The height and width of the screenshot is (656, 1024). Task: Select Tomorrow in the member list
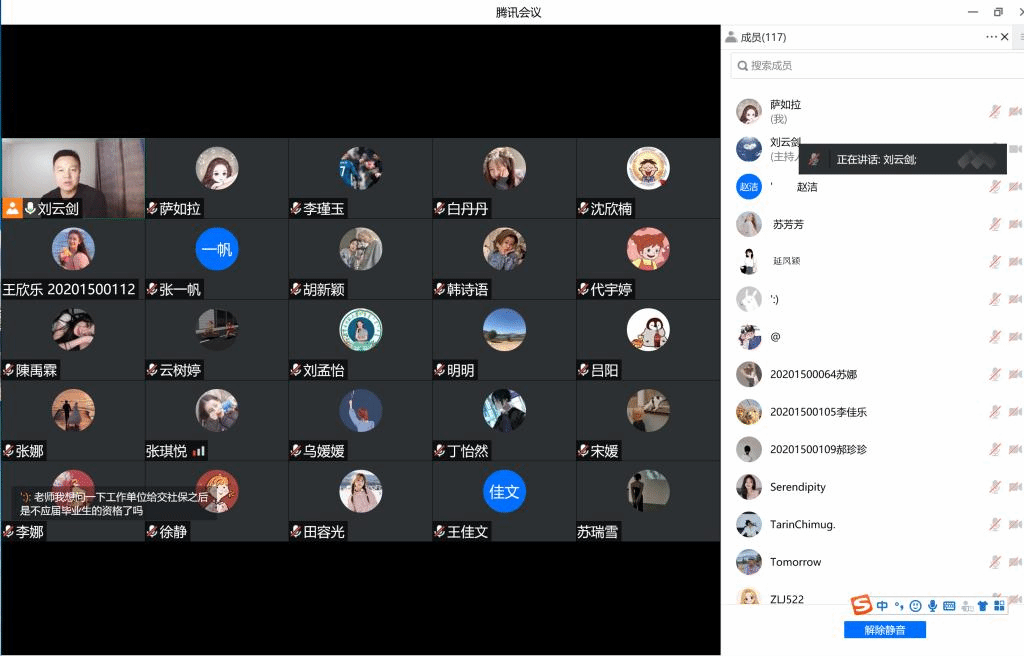point(795,562)
